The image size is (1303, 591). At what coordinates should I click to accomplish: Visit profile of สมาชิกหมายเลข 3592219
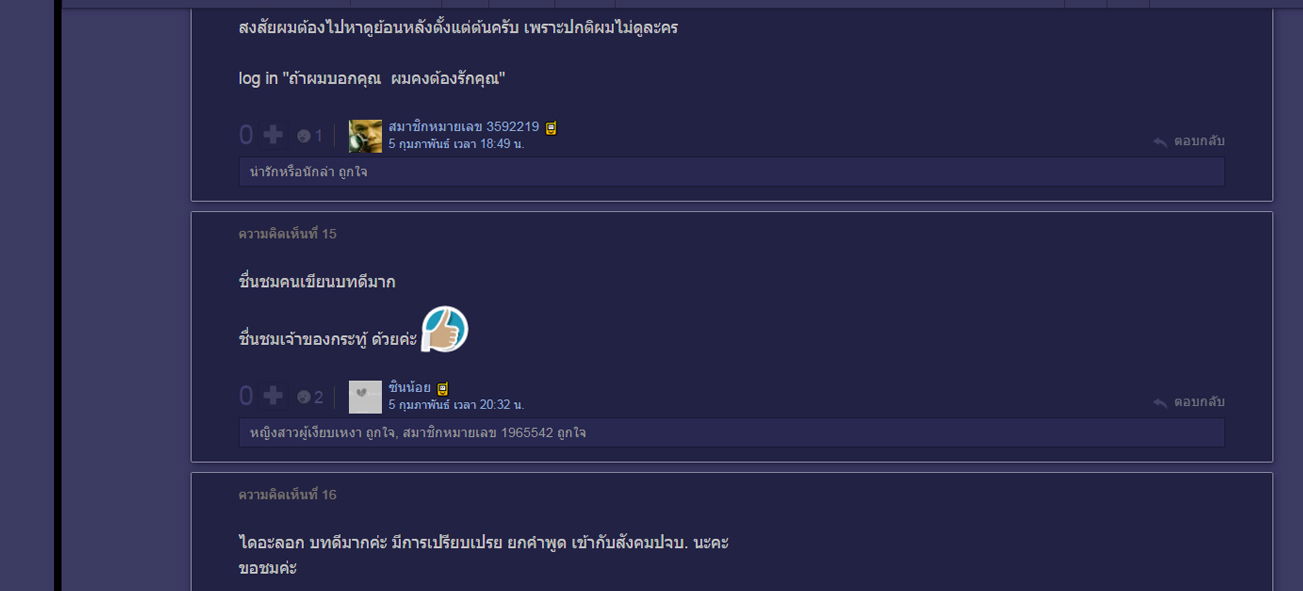click(464, 127)
